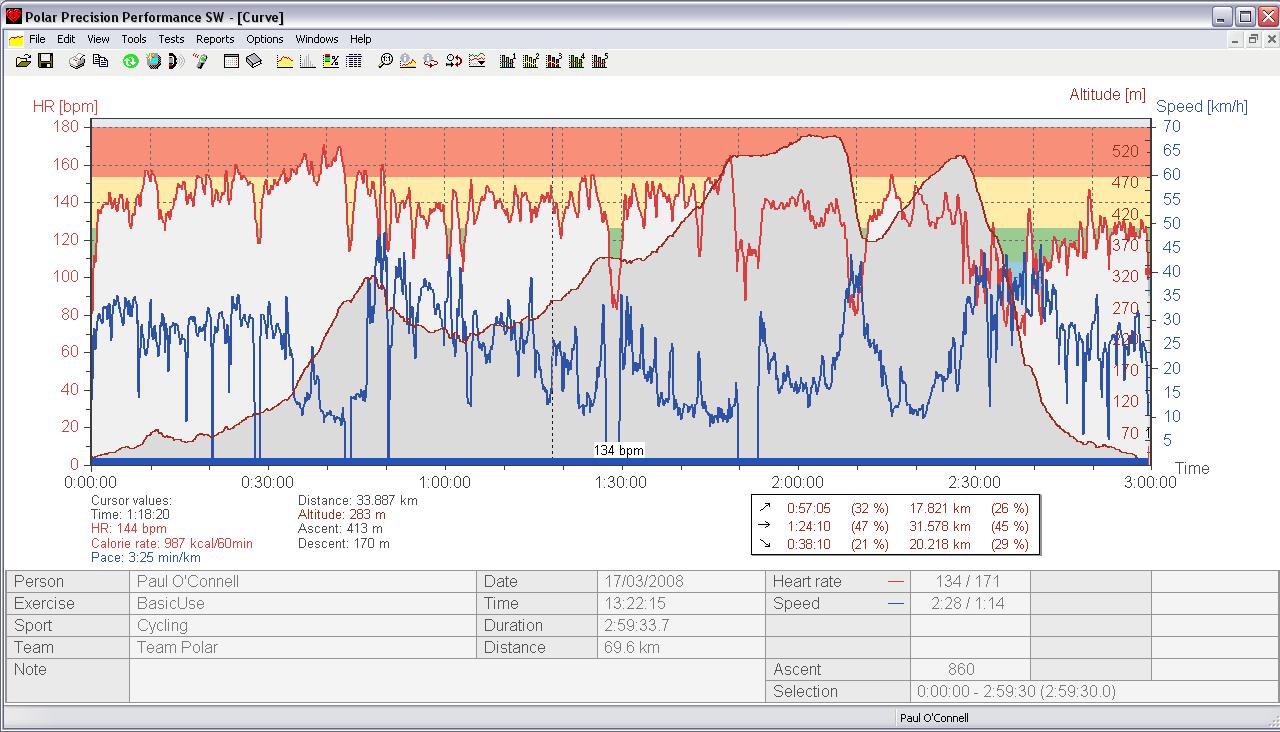
Task: Click the swap arrows toolbar icon
Action: tap(454, 61)
